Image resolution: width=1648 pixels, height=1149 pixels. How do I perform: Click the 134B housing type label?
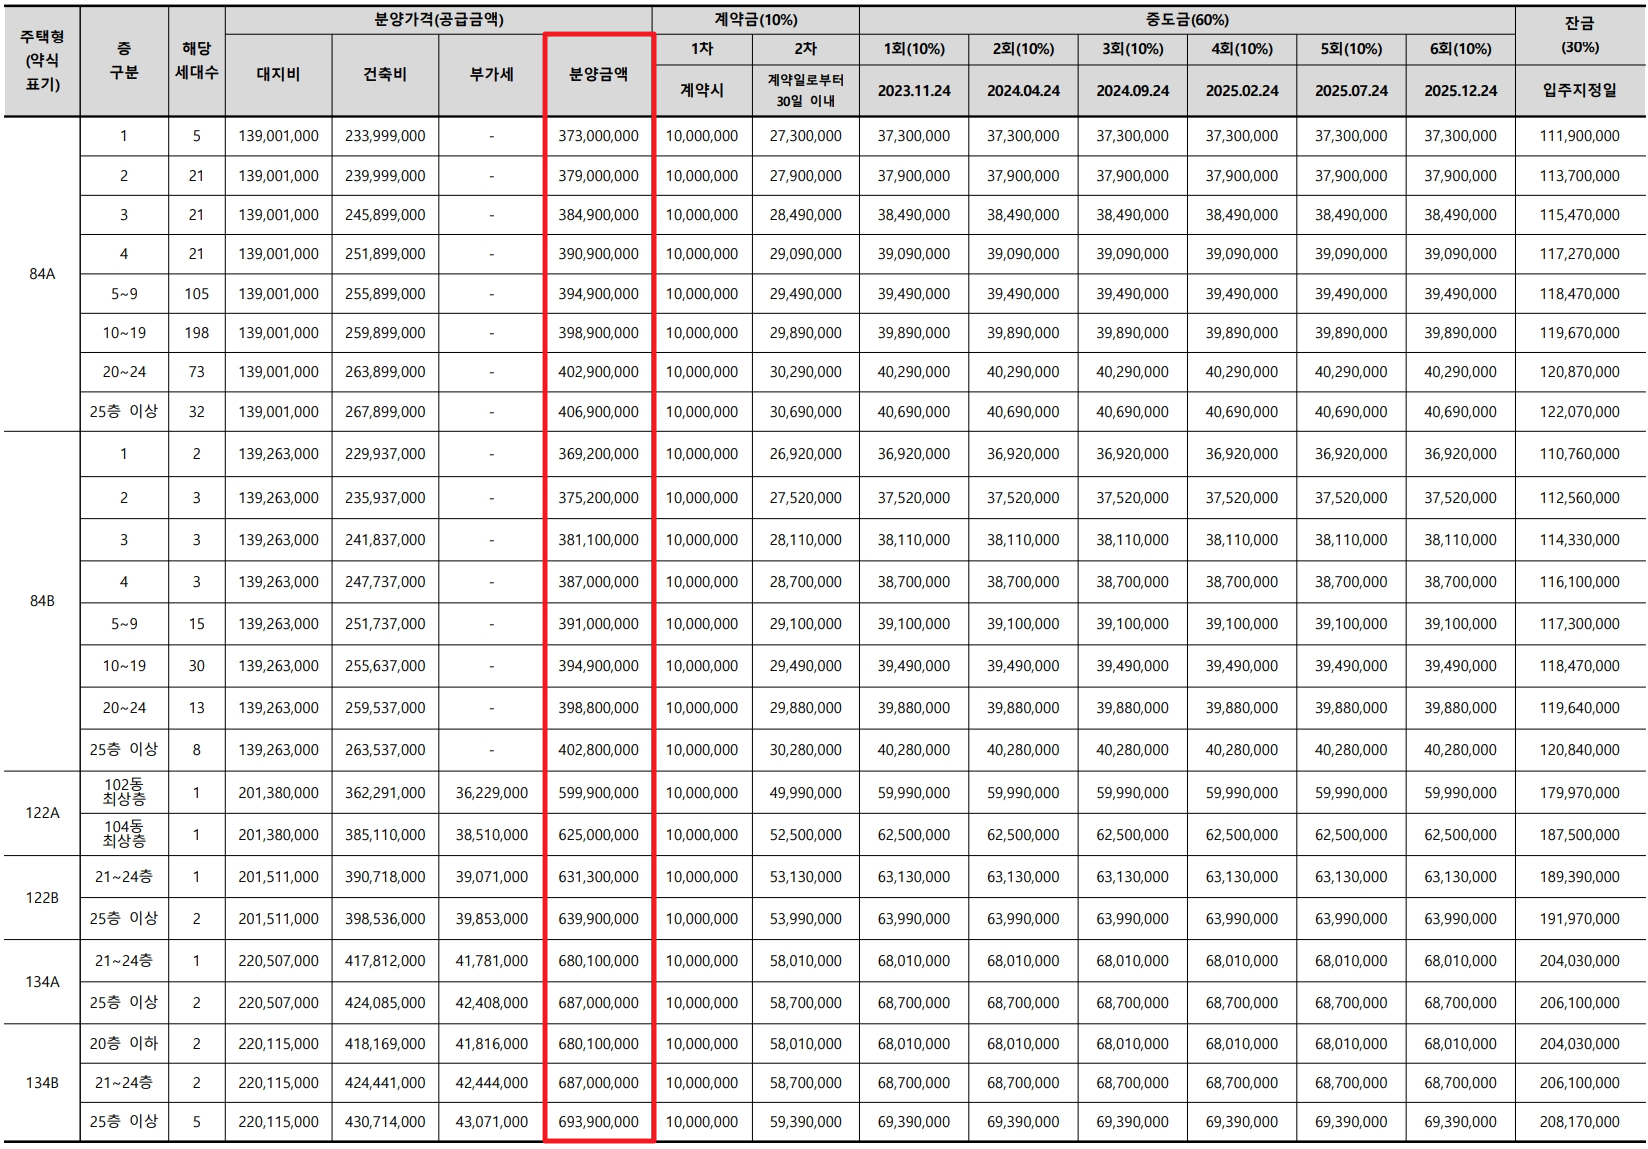(42, 1082)
